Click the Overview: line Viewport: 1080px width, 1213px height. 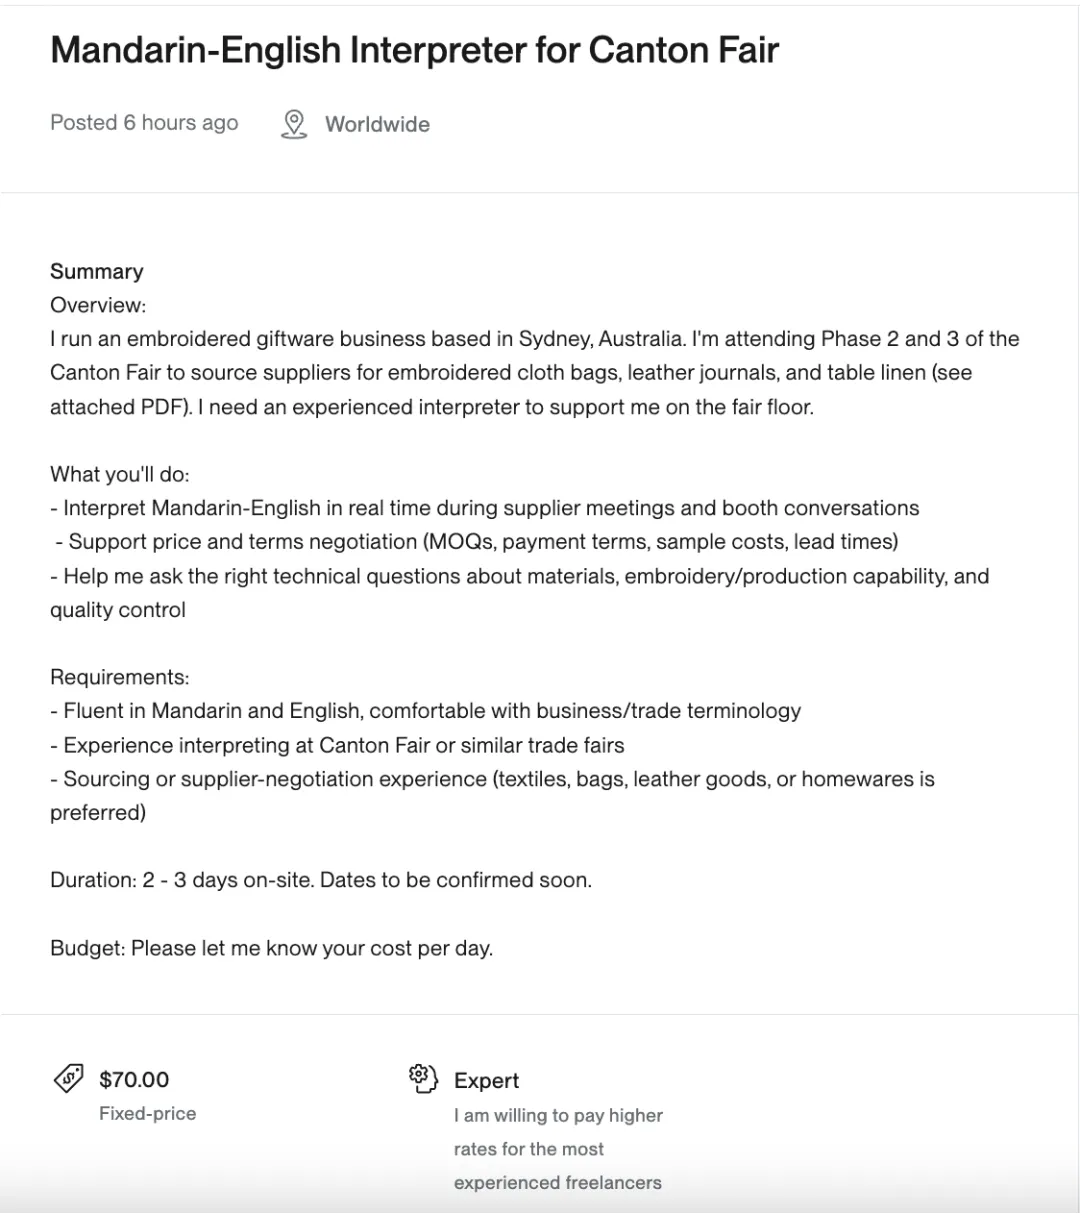coord(98,305)
